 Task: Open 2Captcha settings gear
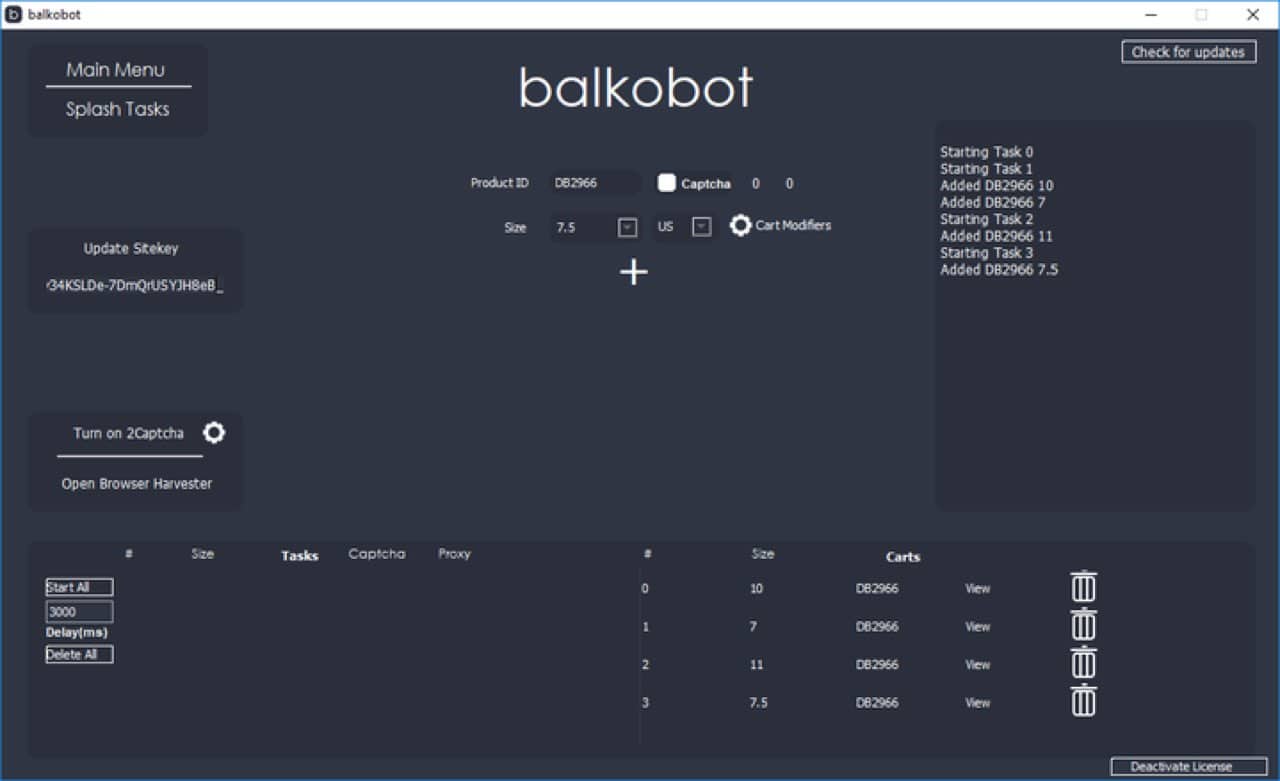(x=214, y=432)
